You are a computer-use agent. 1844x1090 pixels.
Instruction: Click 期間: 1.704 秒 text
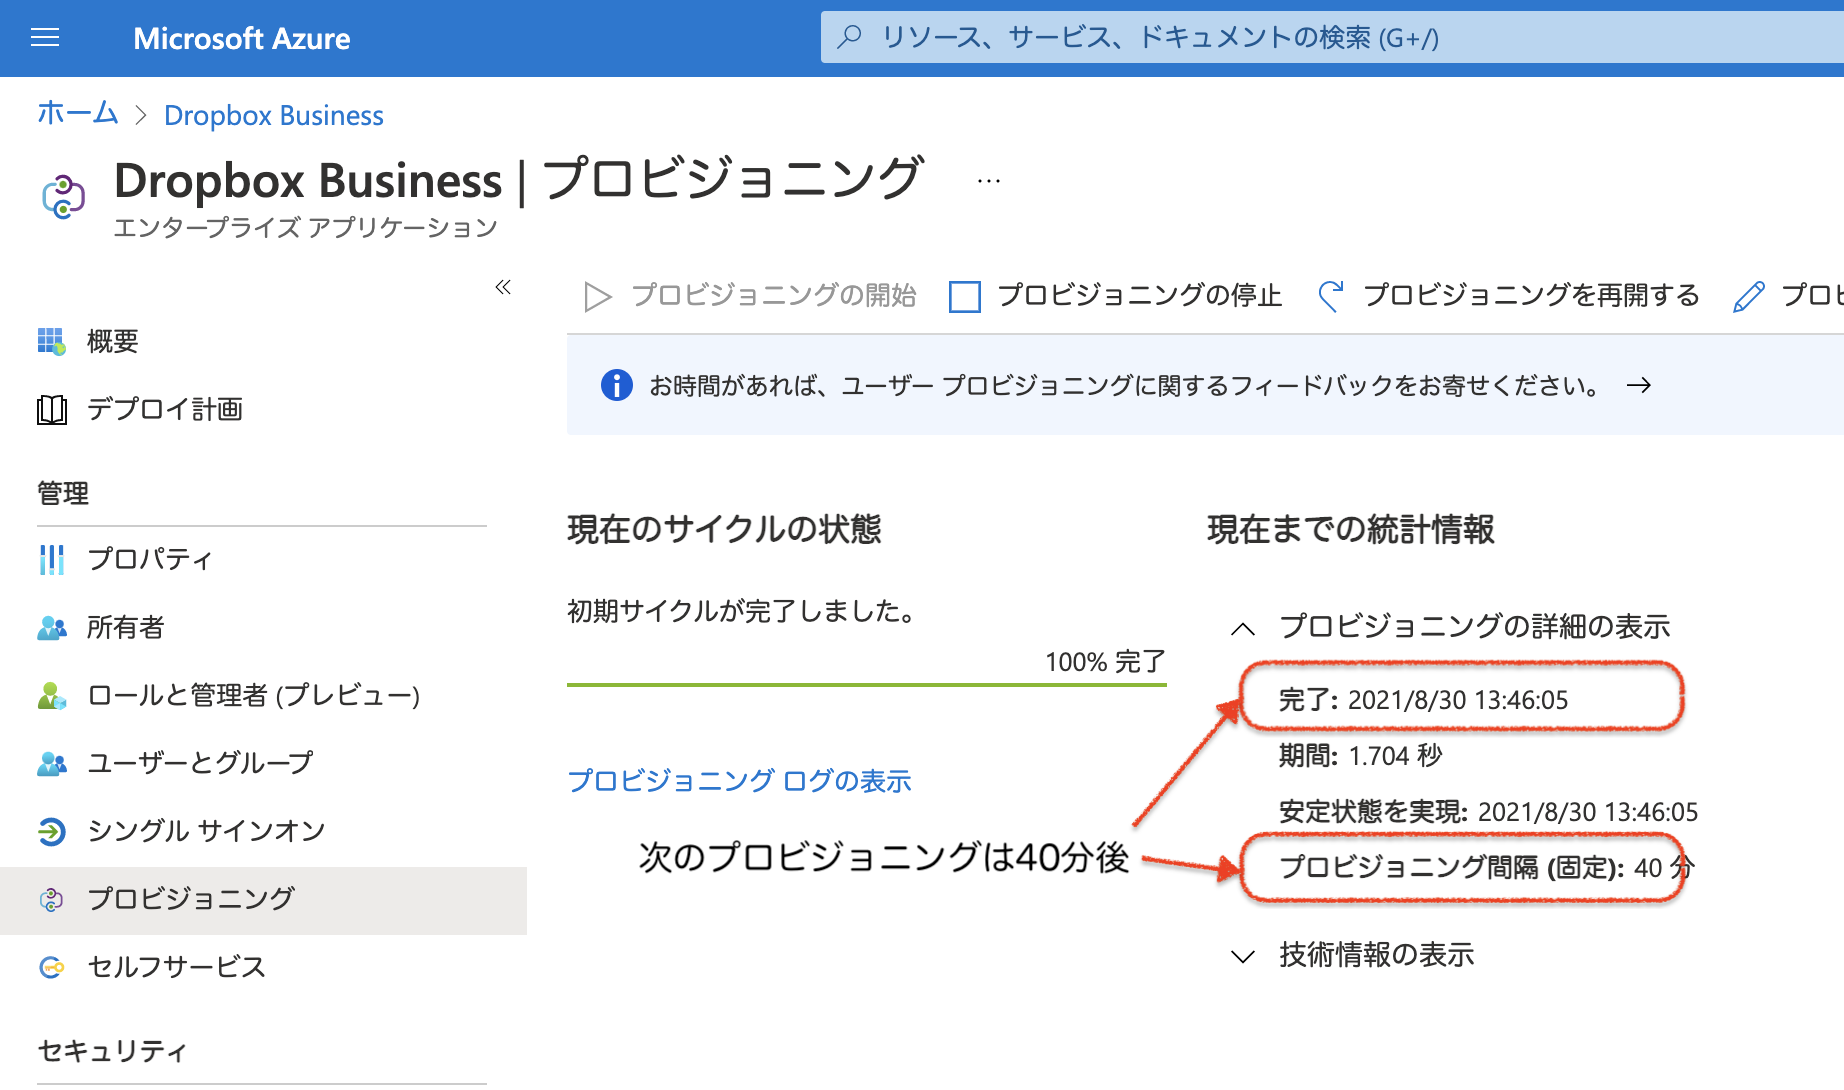click(x=1361, y=756)
